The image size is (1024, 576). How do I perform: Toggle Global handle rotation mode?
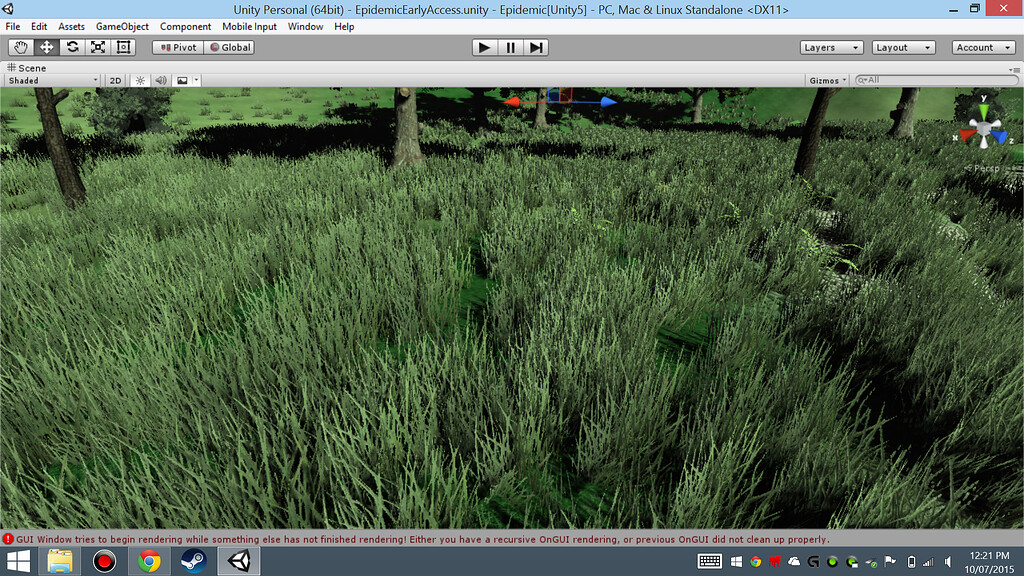[x=228, y=46]
